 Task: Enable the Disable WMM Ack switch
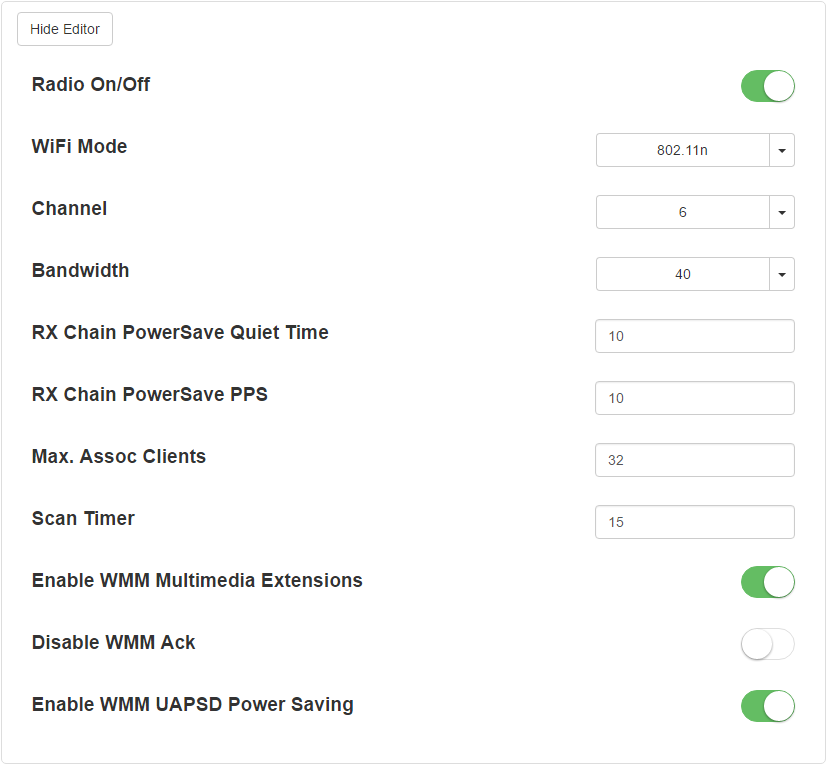[767, 644]
